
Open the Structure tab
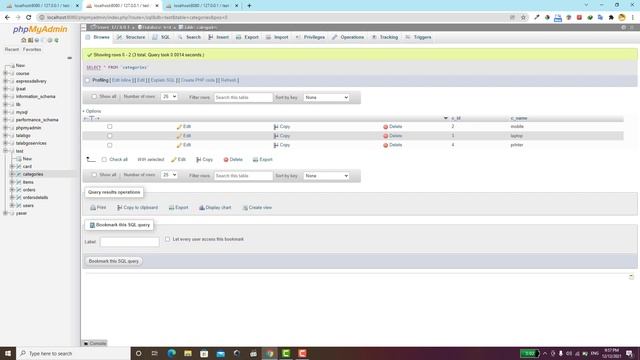[x=131, y=37]
